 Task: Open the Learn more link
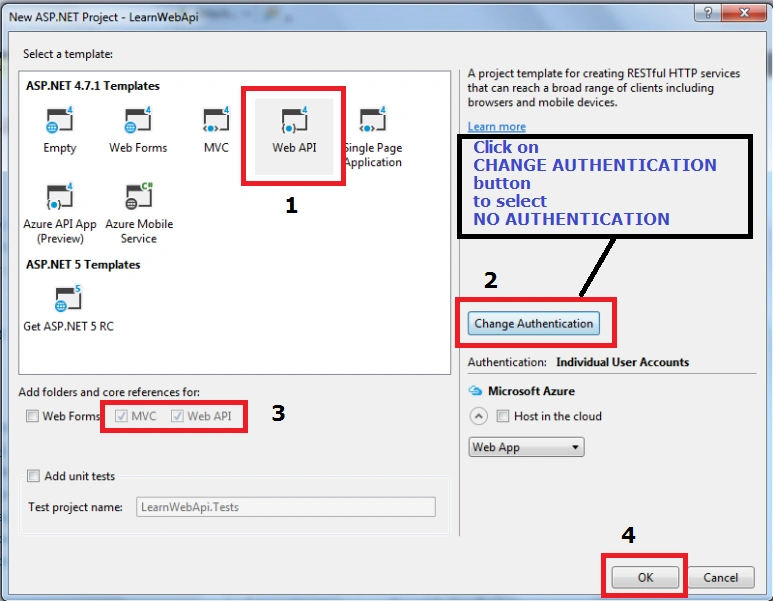pyautogui.click(x=496, y=127)
